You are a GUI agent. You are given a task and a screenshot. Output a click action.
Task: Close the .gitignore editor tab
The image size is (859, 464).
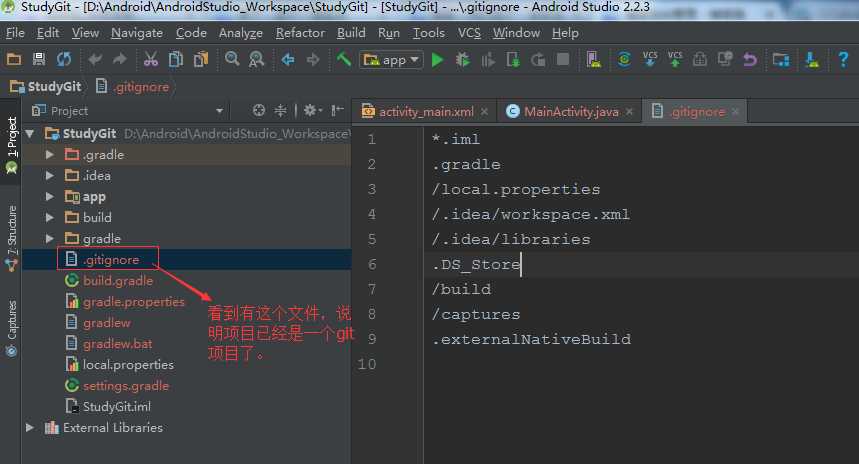pyautogui.click(x=735, y=112)
